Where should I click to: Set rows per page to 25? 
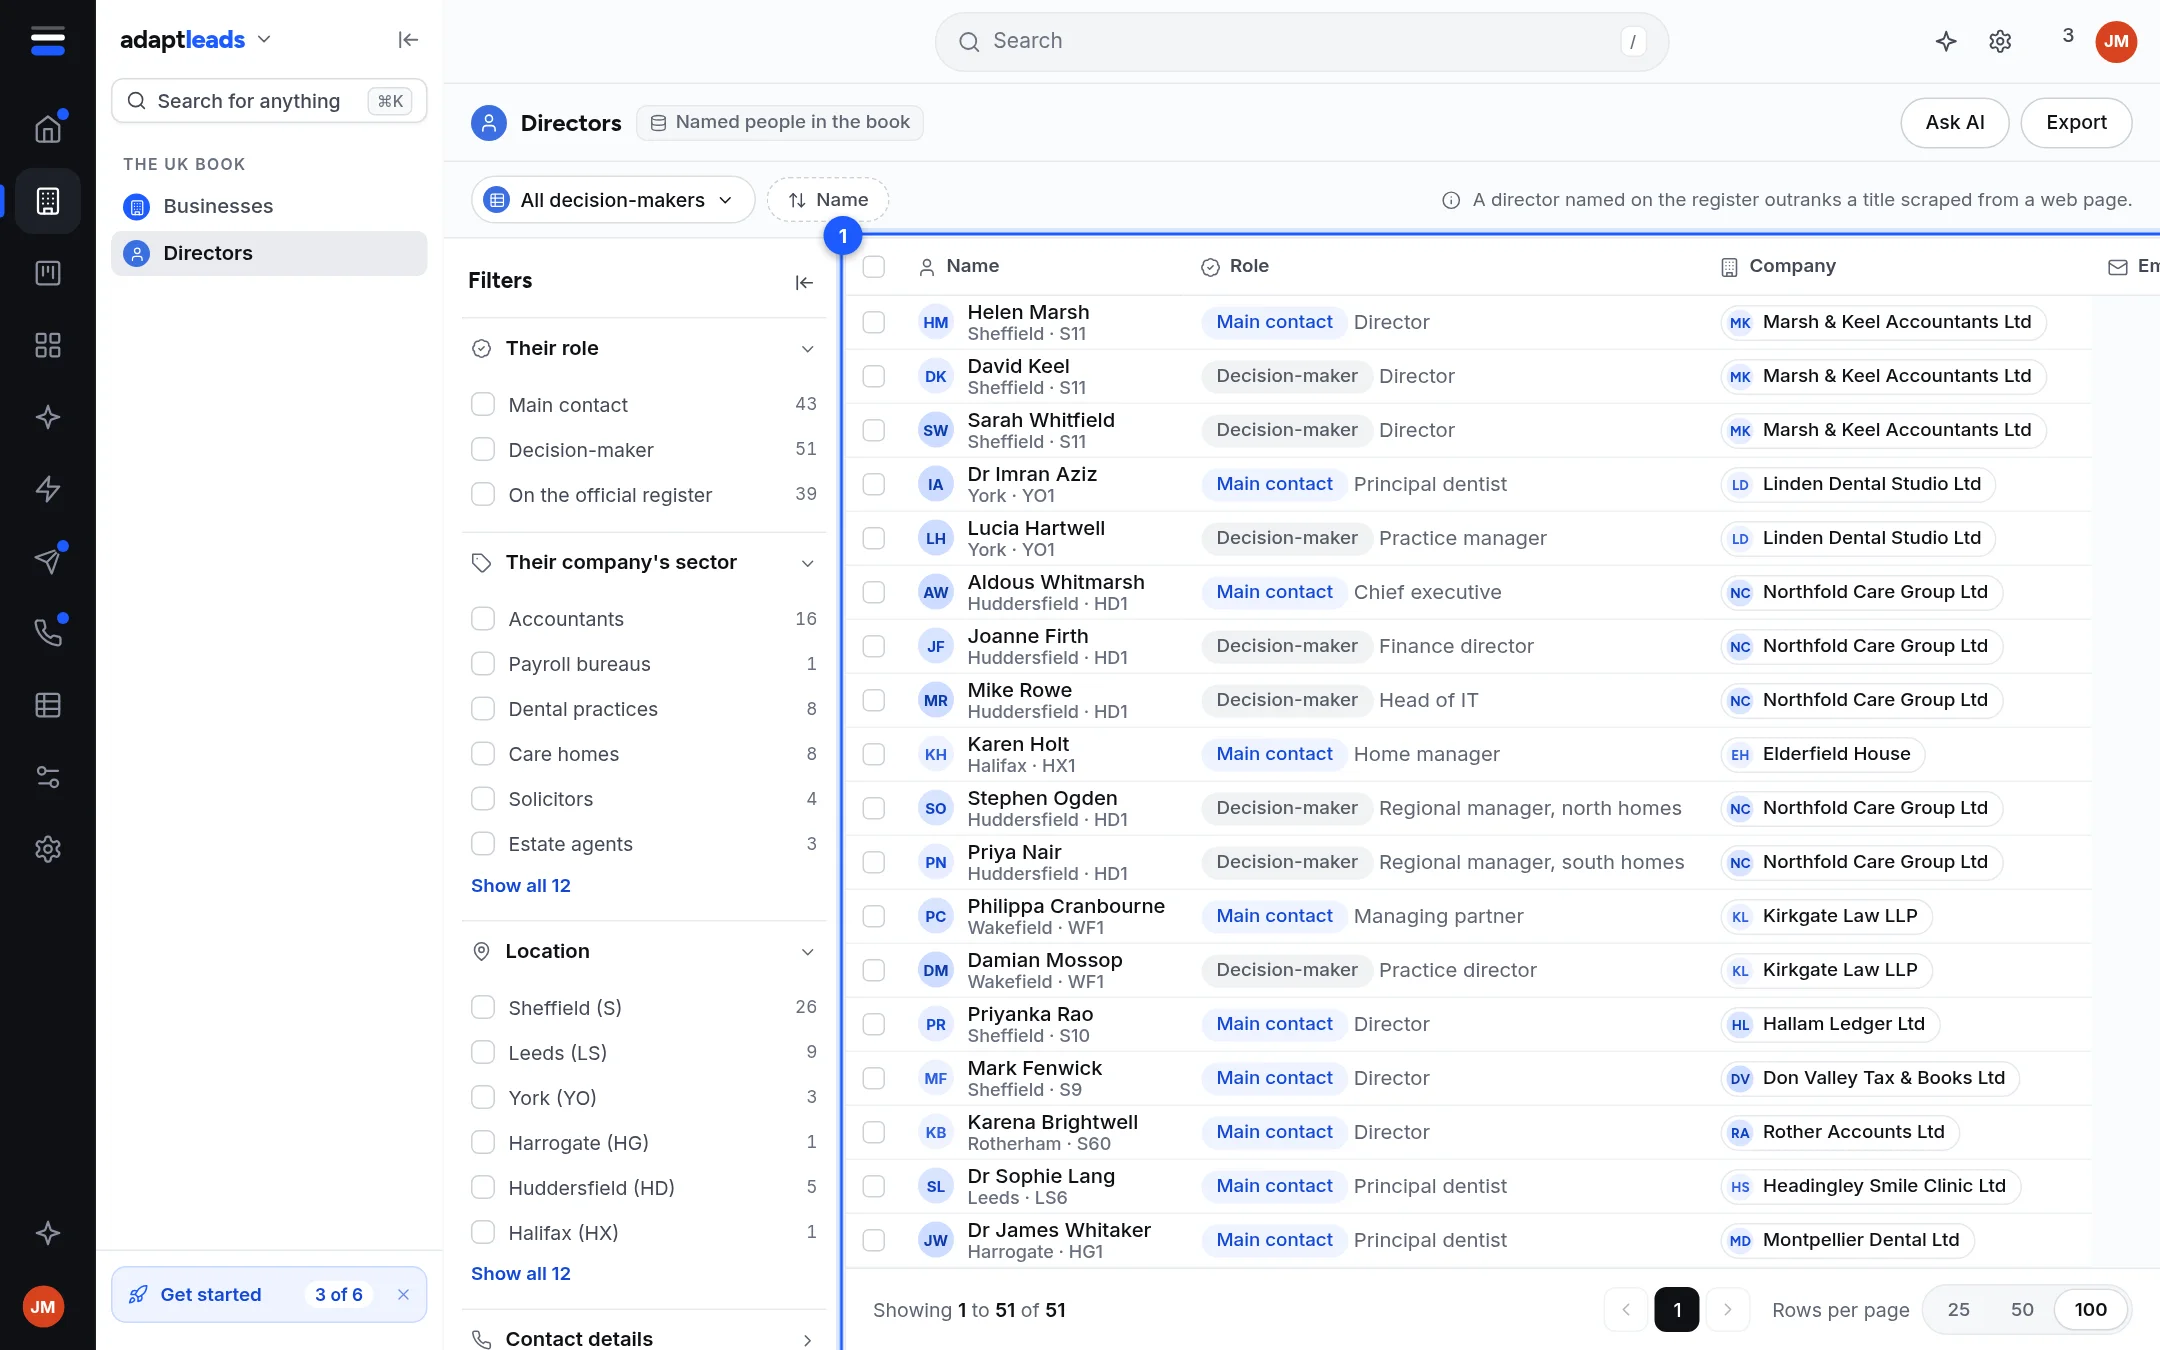click(1959, 1310)
